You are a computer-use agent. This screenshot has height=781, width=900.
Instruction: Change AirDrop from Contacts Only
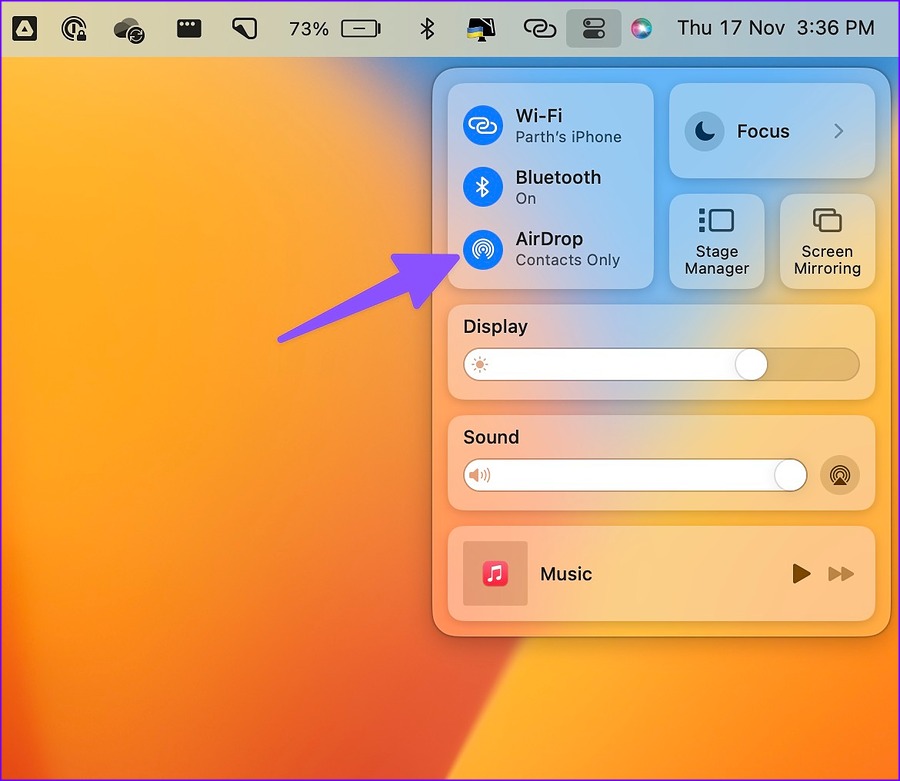click(x=550, y=249)
